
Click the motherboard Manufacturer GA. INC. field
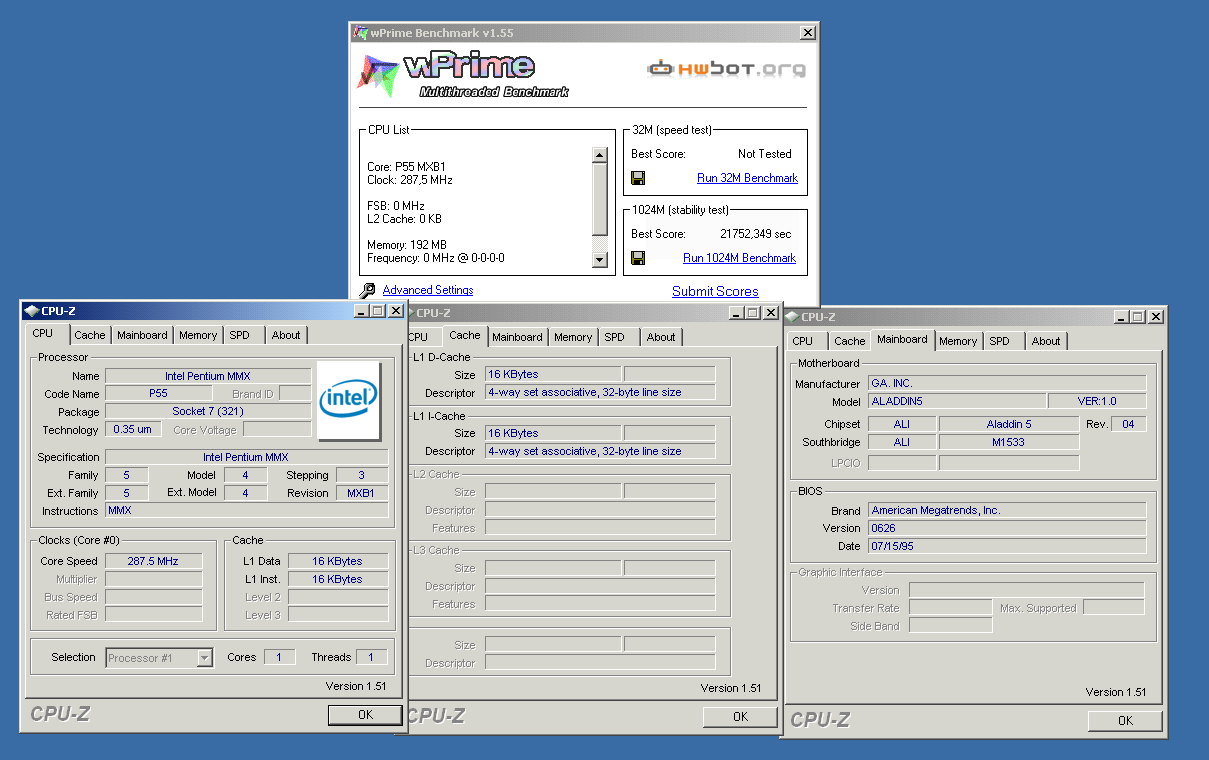[1007, 383]
